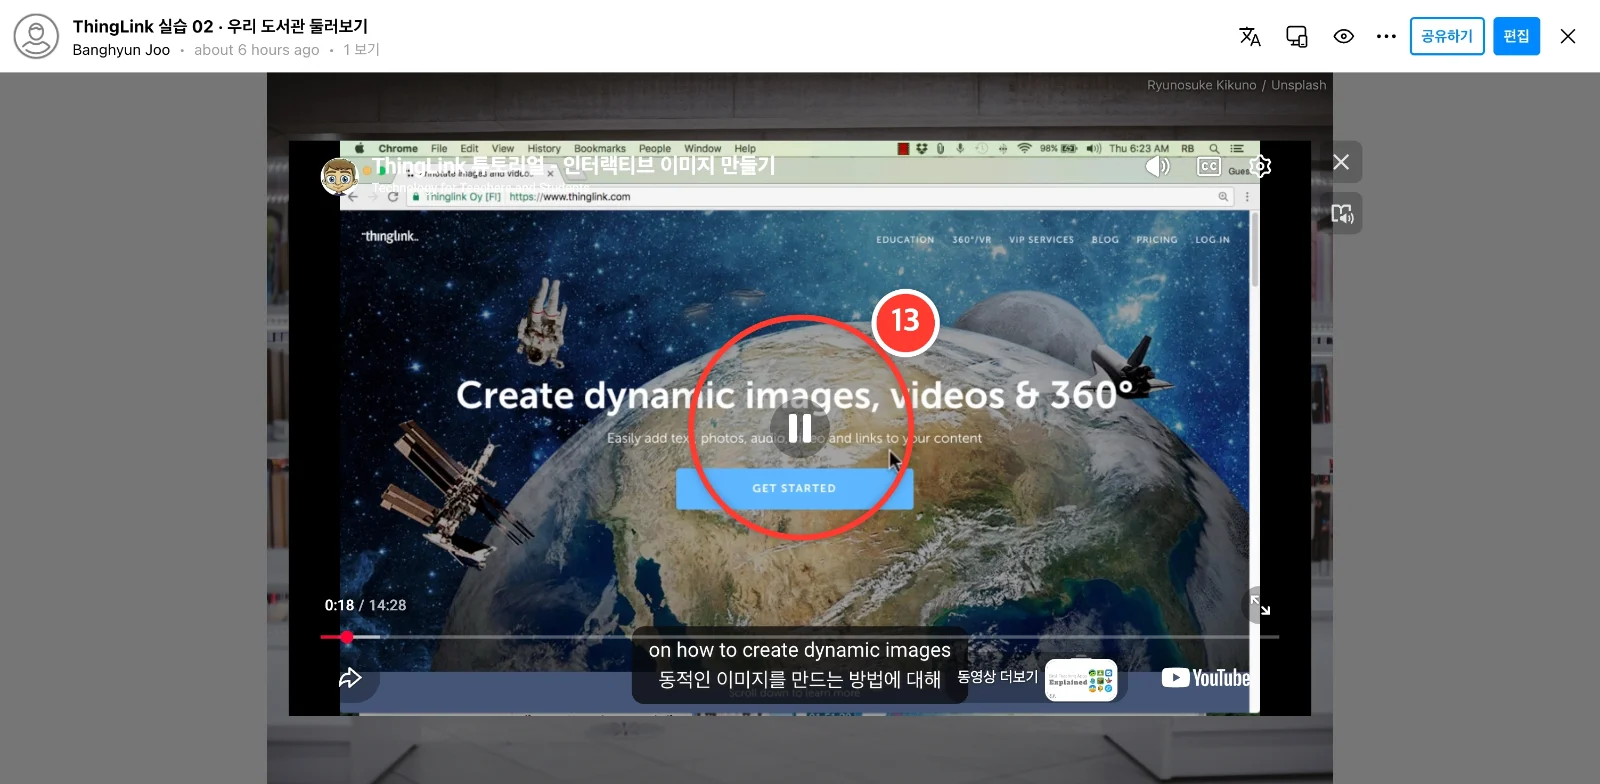Pause the YouTube video
This screenshot has height=784, width=1600.
(800, 428)
